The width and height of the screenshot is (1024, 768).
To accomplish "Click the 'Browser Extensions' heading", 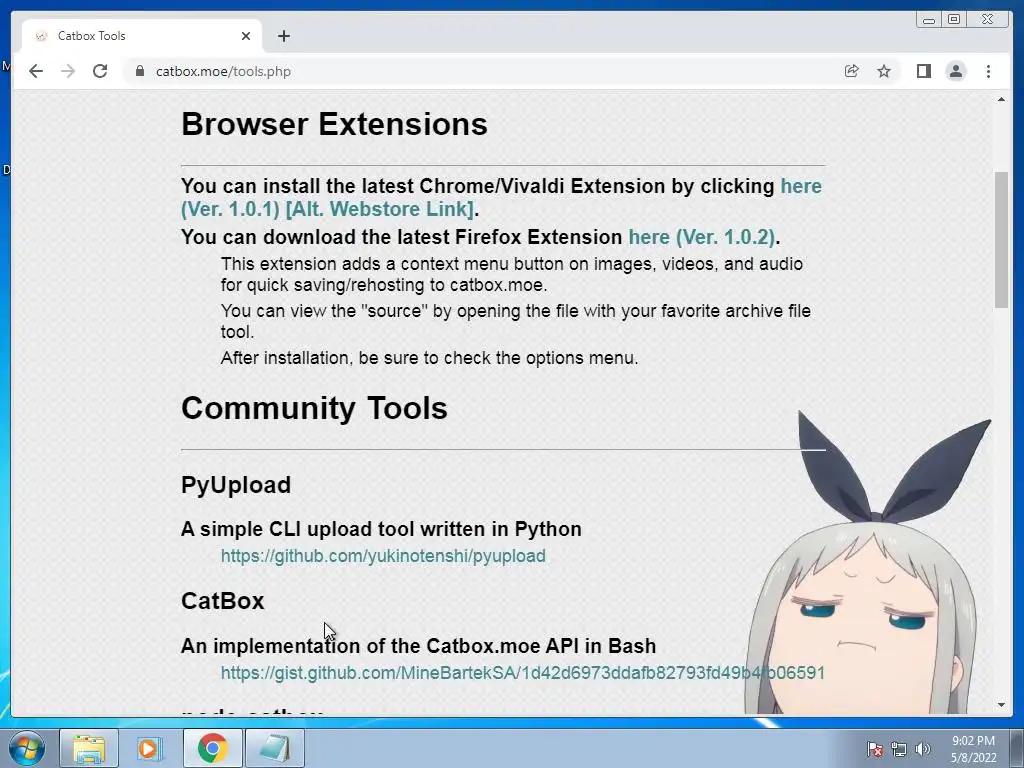I will 334,124.
